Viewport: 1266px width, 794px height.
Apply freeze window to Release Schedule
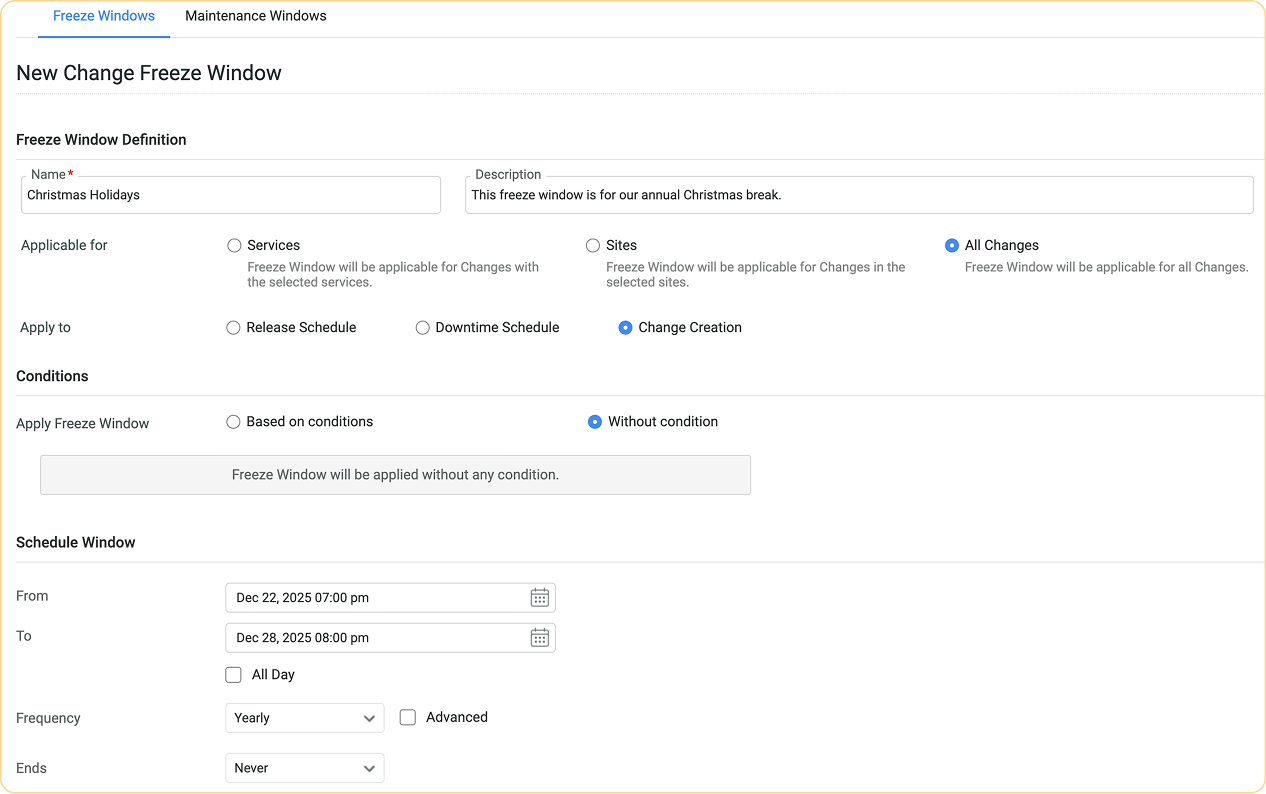[x=233, y=327]
